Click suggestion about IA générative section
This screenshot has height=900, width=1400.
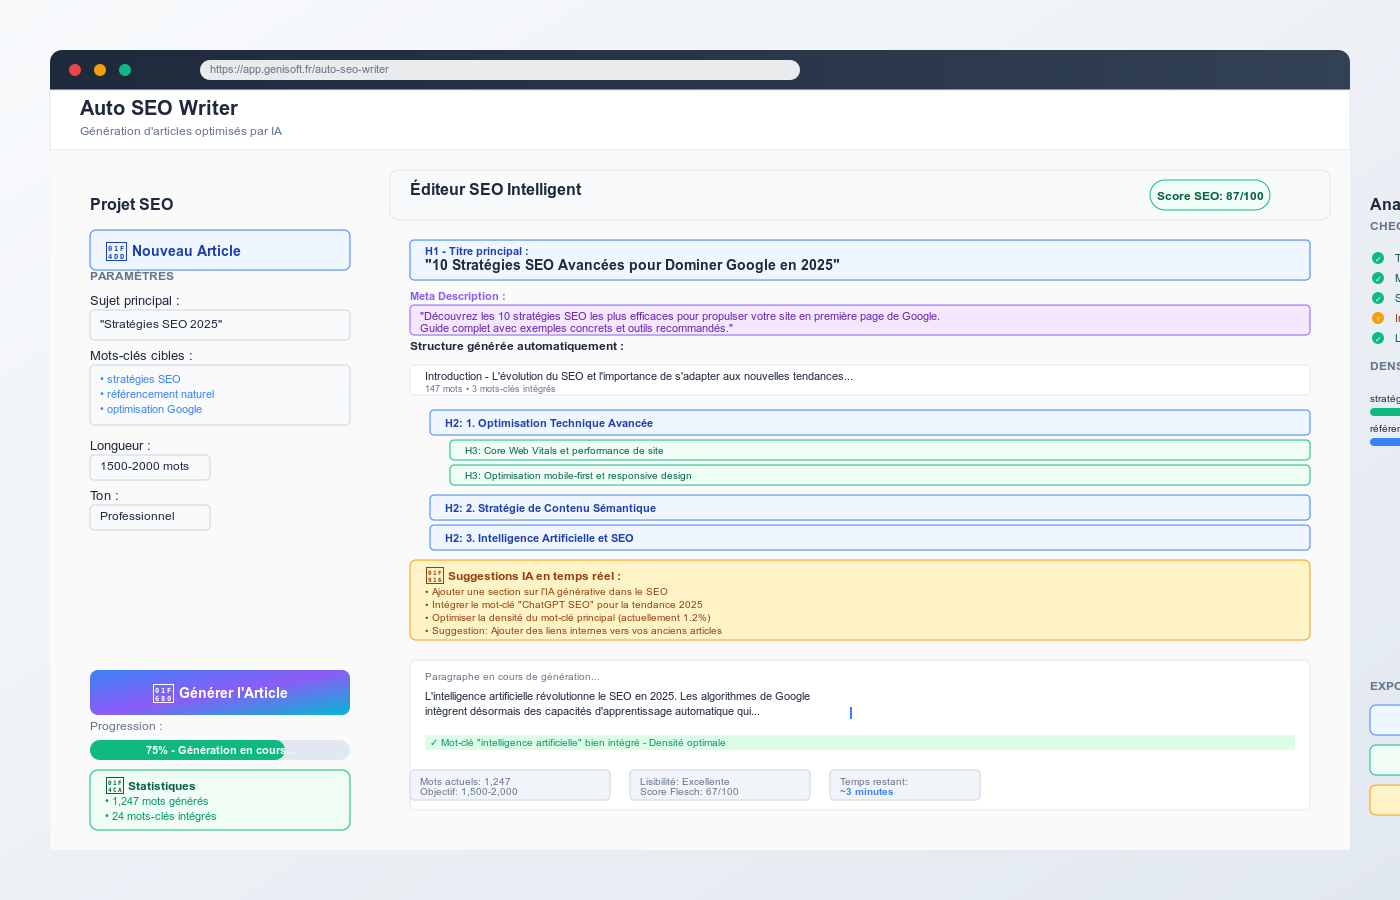click(546, 592)
